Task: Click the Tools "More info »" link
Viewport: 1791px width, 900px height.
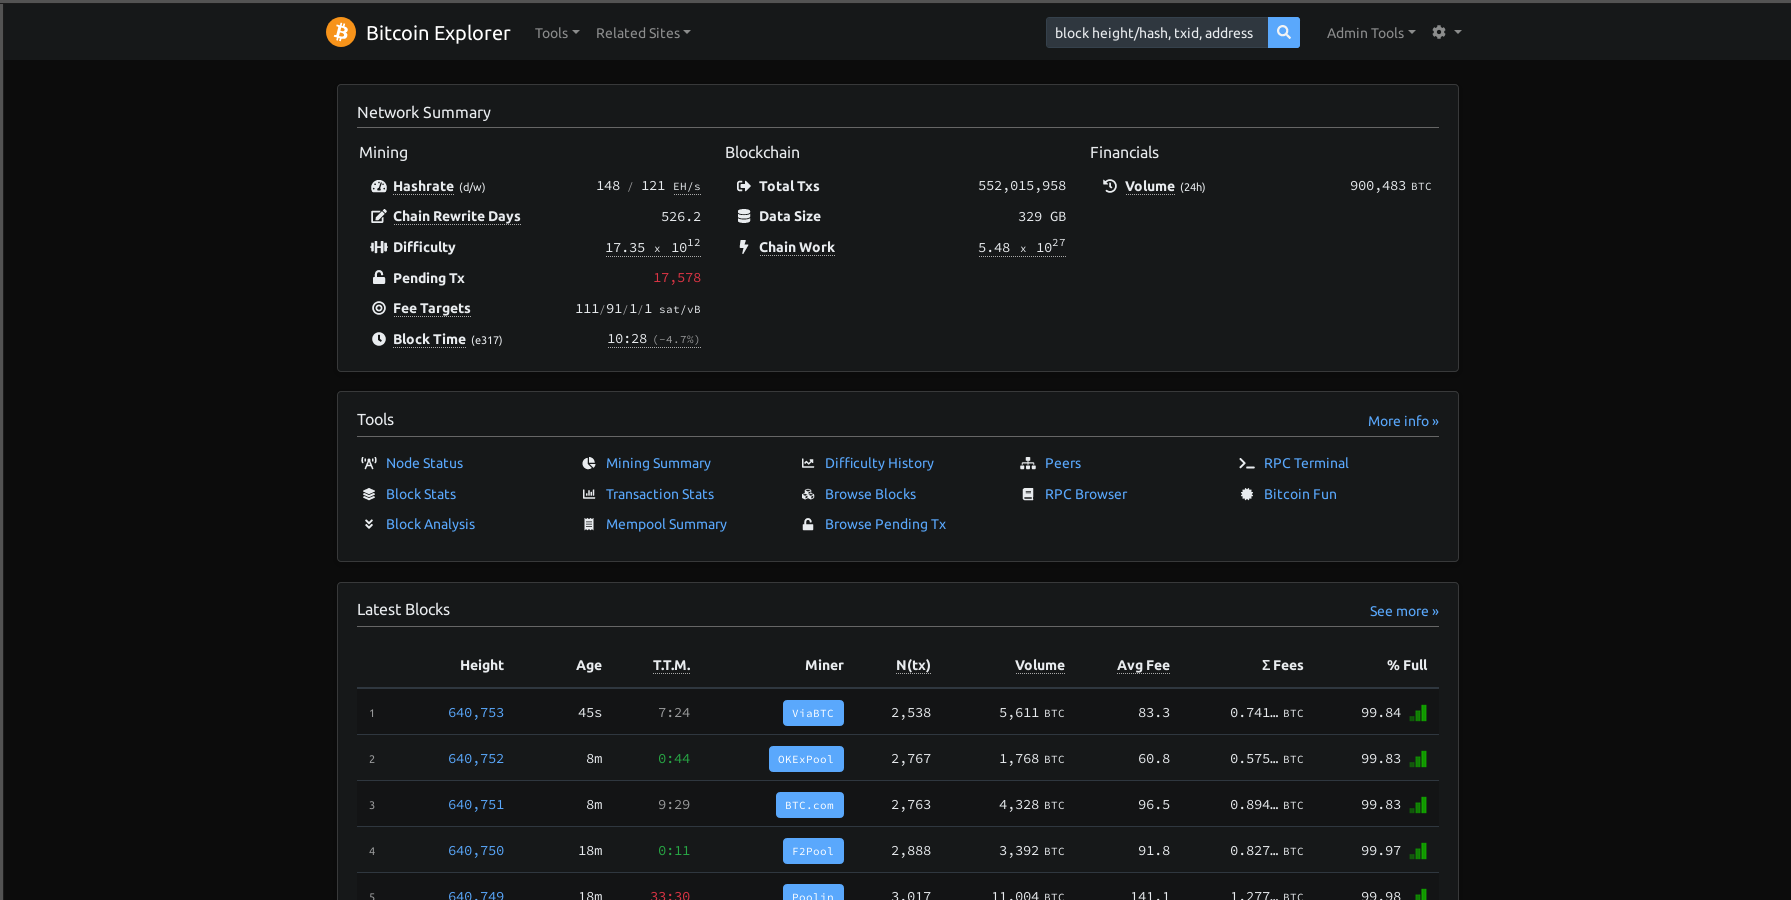Action: click(x=1403, y=421)
